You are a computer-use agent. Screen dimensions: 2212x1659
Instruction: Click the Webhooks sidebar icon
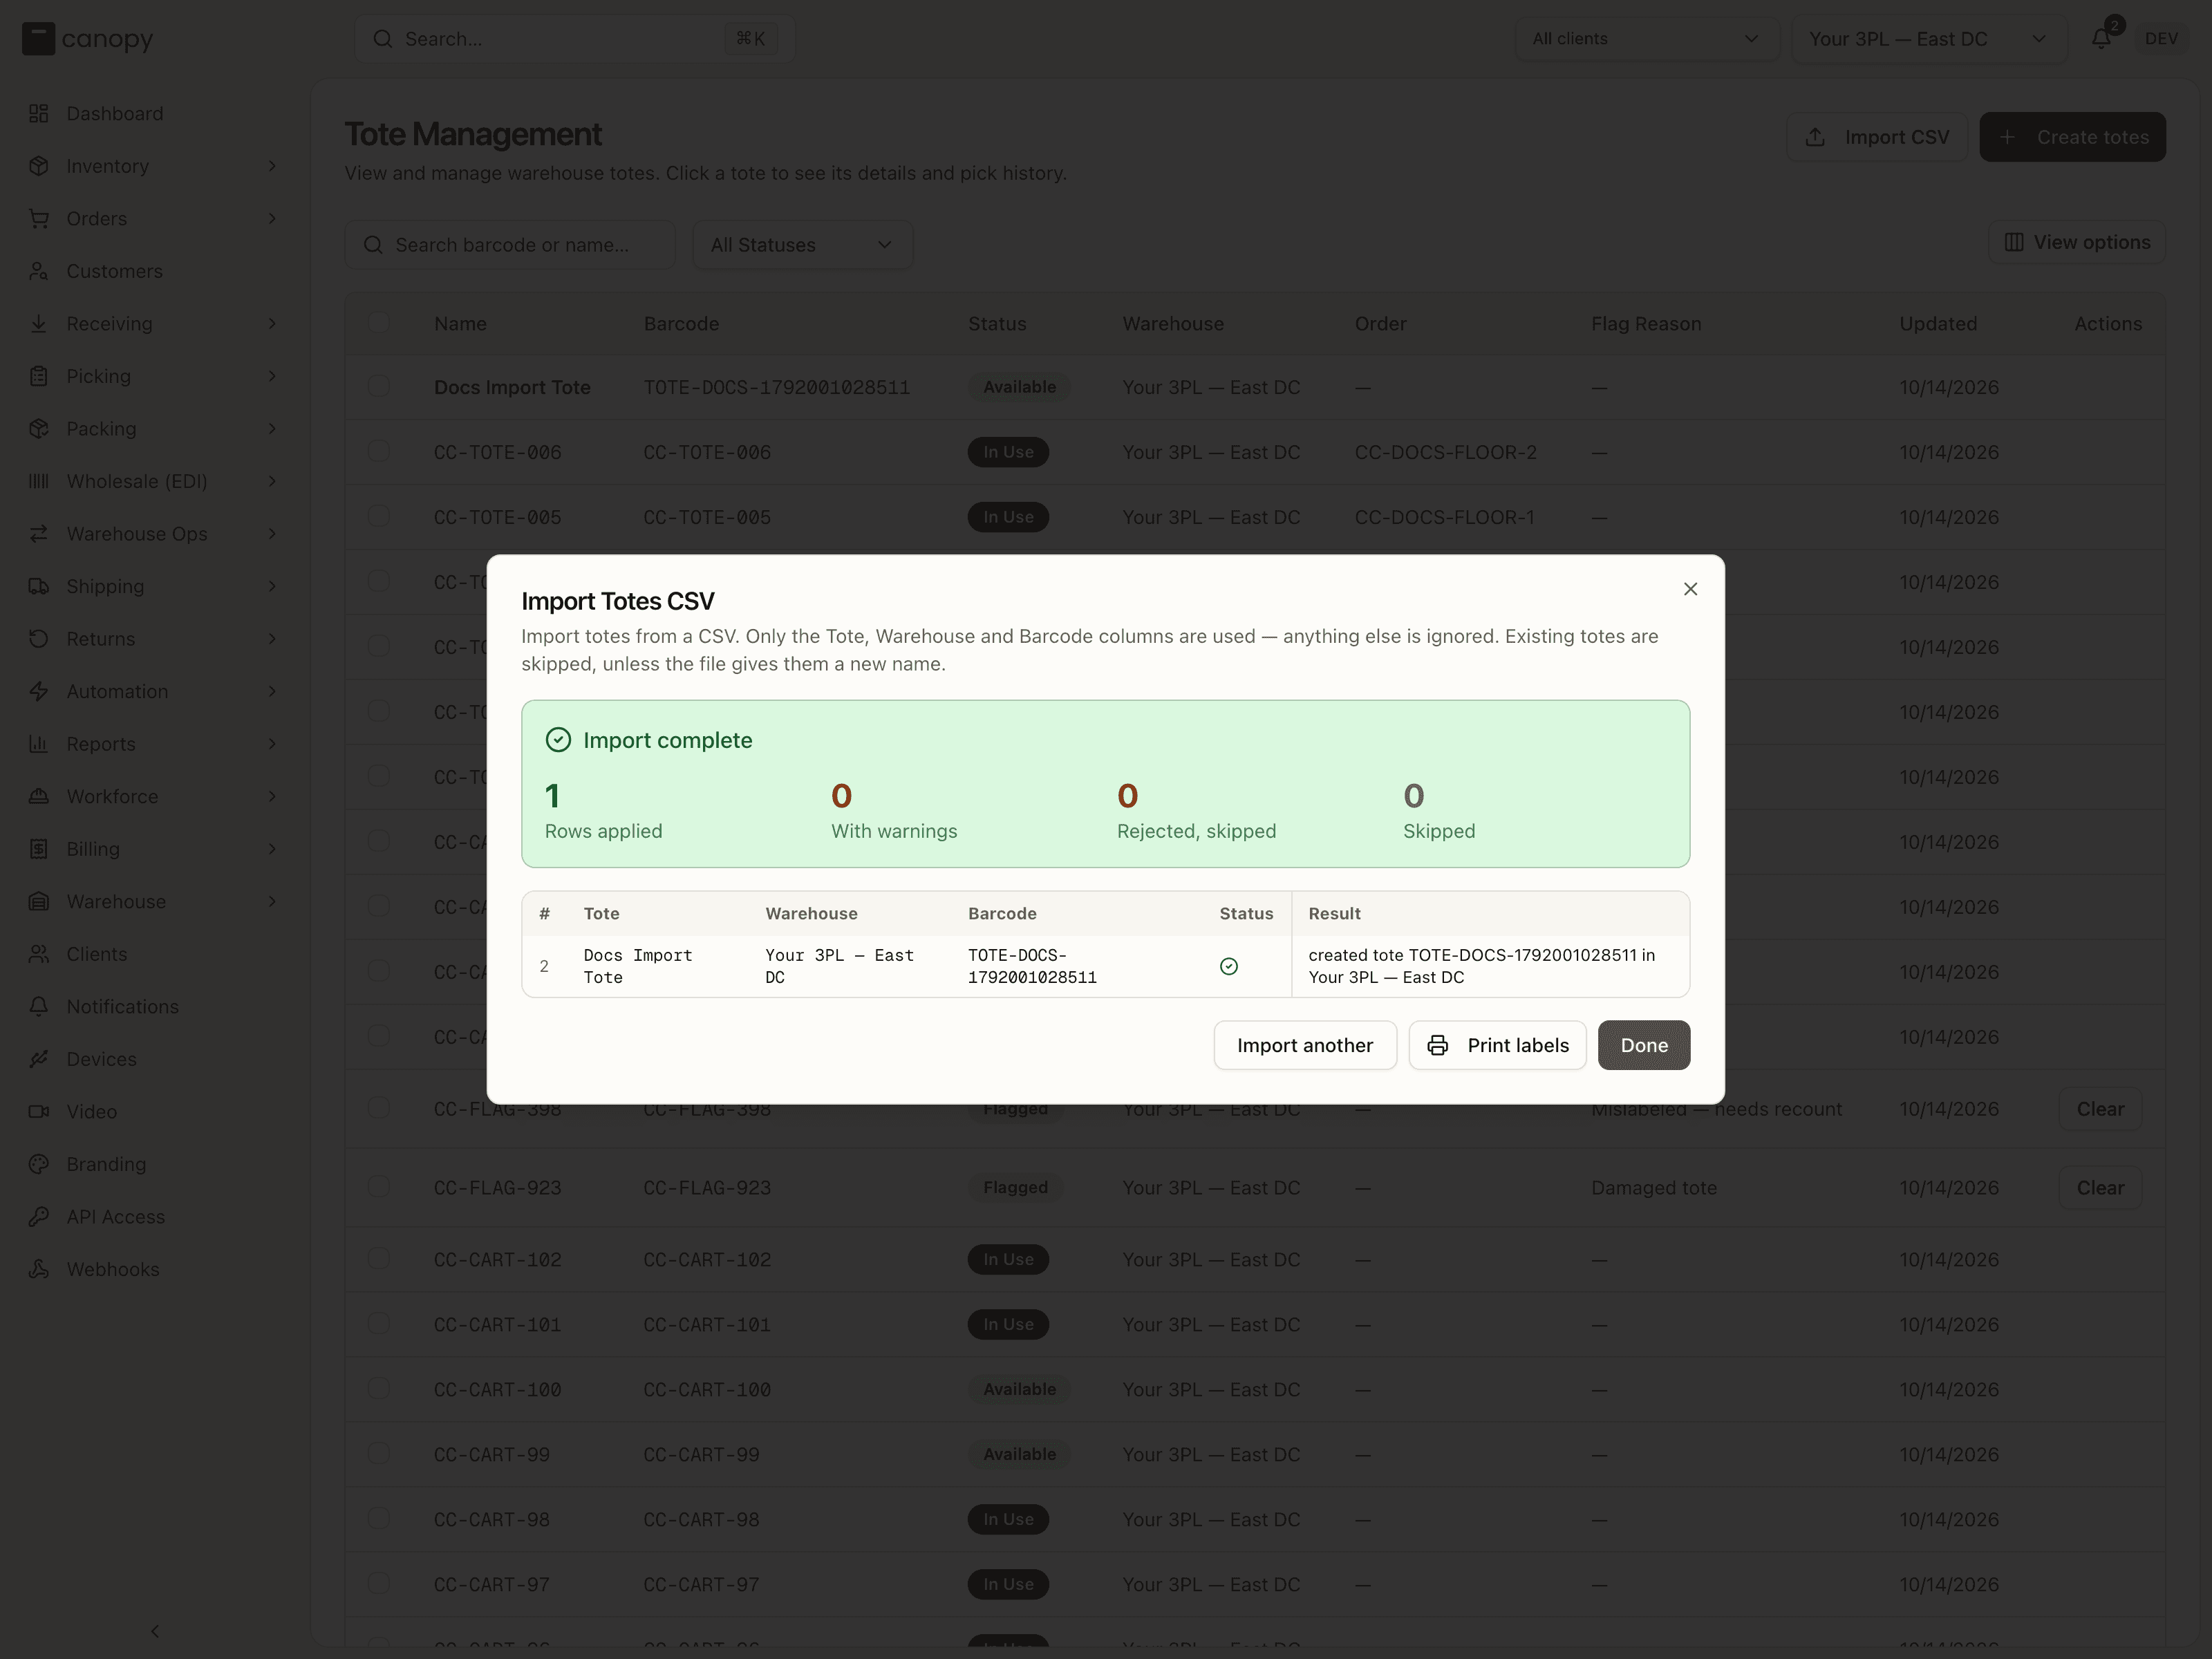point(39,1269)
